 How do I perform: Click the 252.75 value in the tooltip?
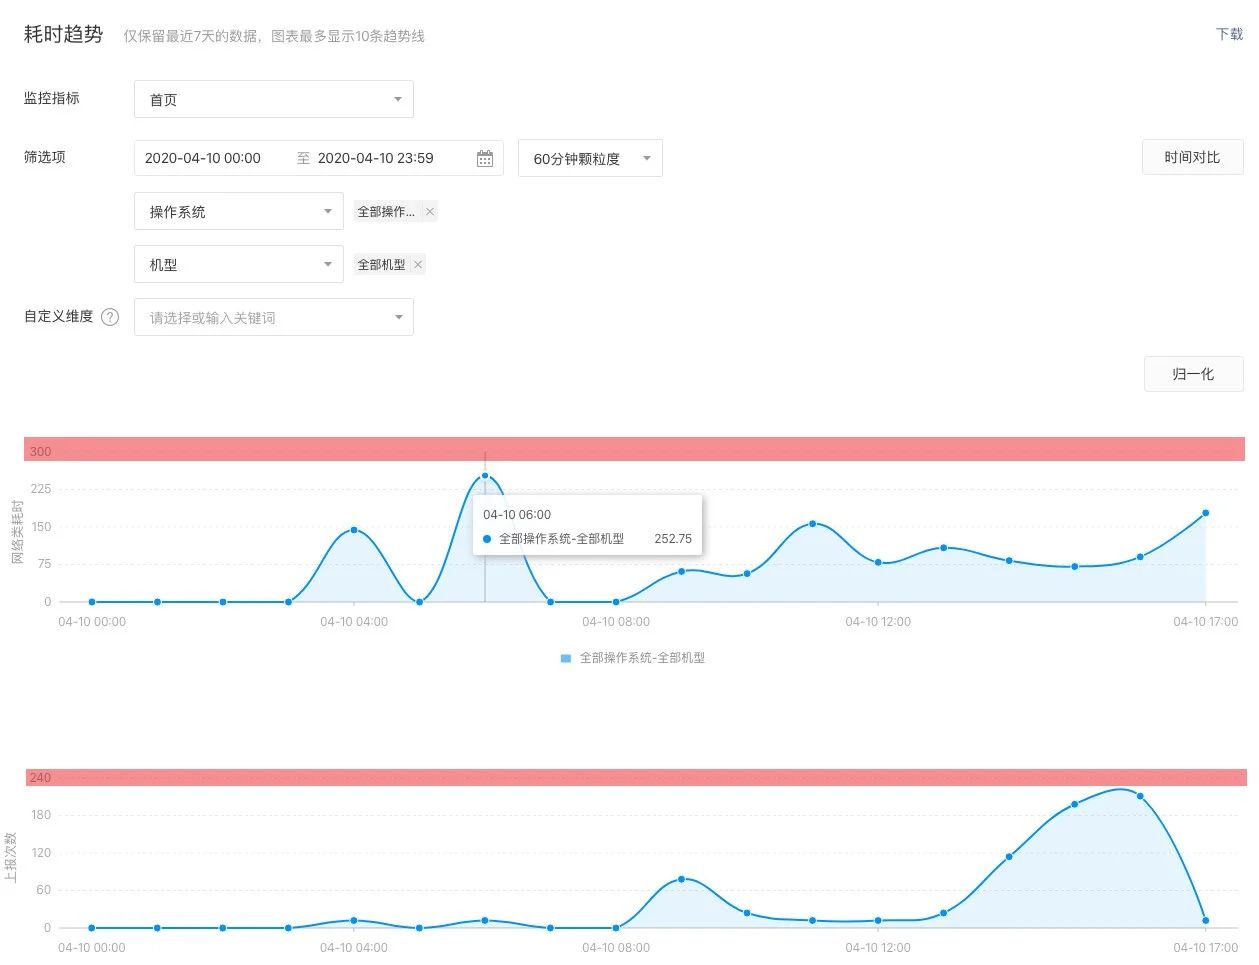pos(673,539)
